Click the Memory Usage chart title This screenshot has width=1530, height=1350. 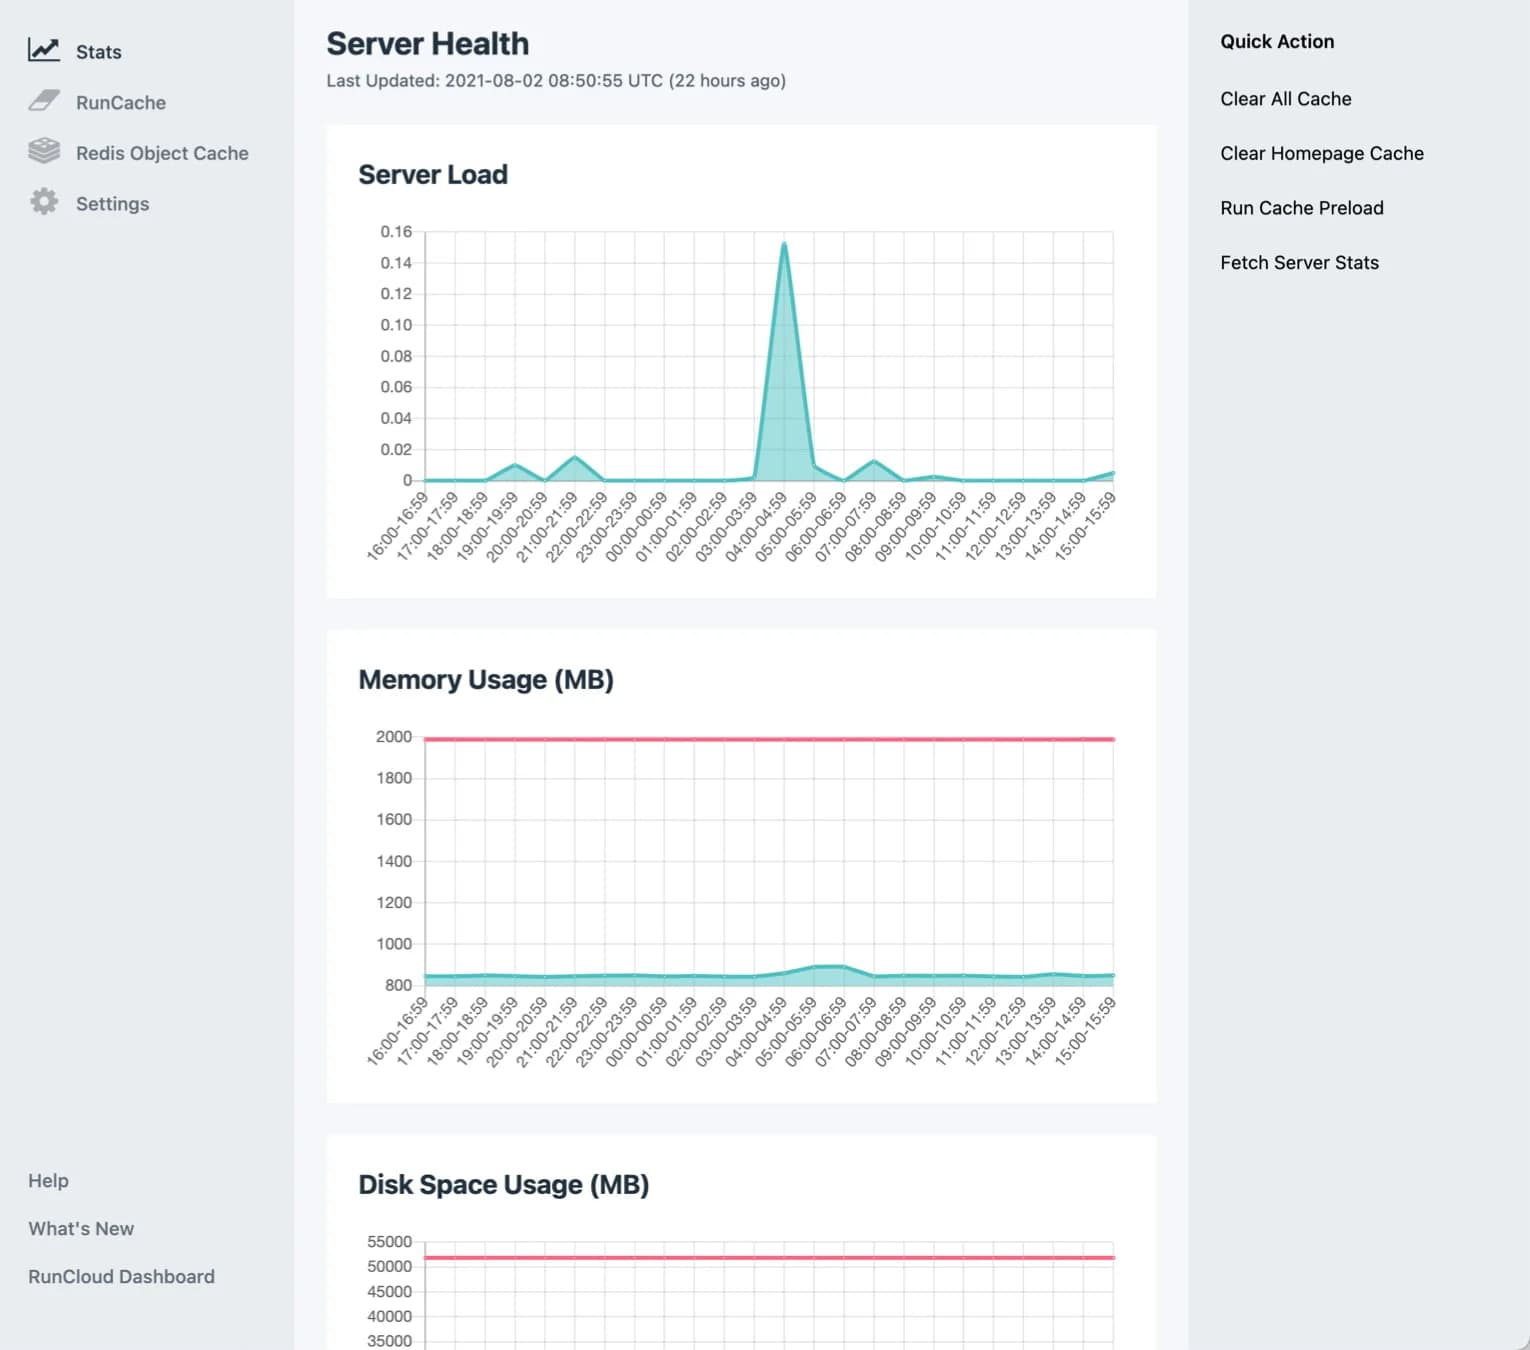pyautogui.click(x=486, y=679)
